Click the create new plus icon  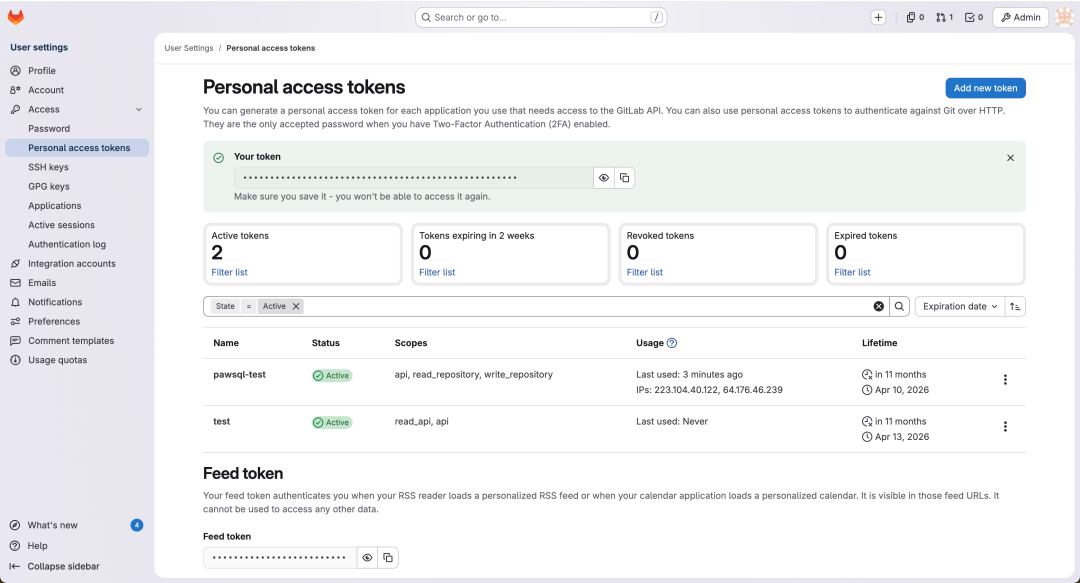(x=878, y=17)
